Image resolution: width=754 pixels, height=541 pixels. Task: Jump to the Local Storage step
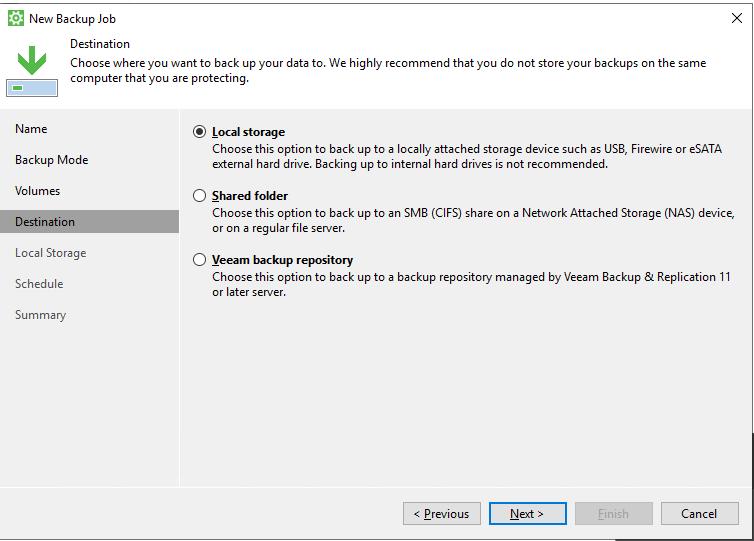tap(50, 253)
